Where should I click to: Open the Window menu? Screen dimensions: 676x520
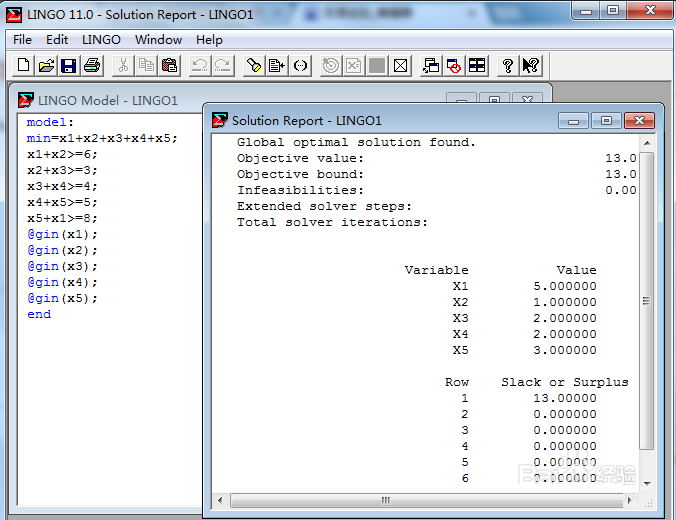pos(158,40)
